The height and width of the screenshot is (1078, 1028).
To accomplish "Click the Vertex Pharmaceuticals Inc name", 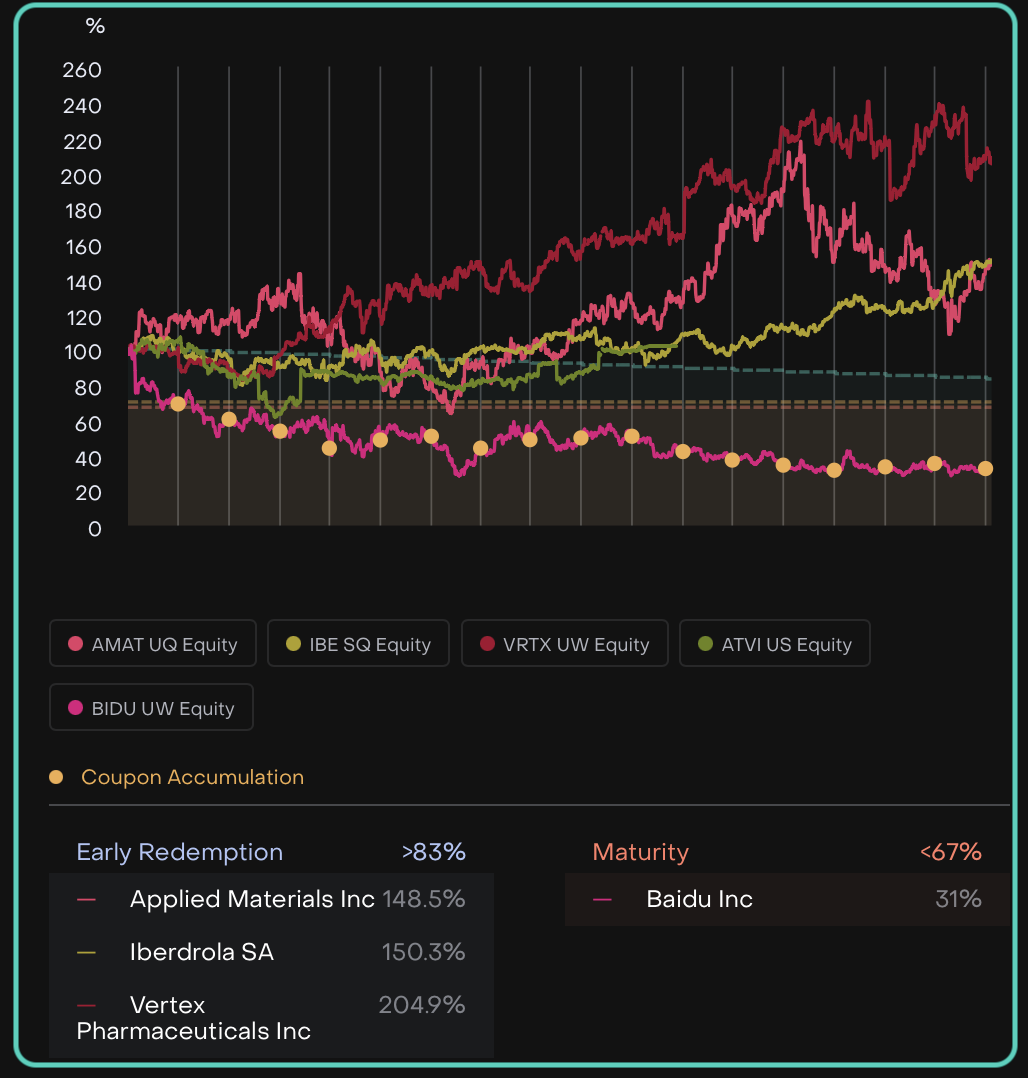I will pos(194,1017).
